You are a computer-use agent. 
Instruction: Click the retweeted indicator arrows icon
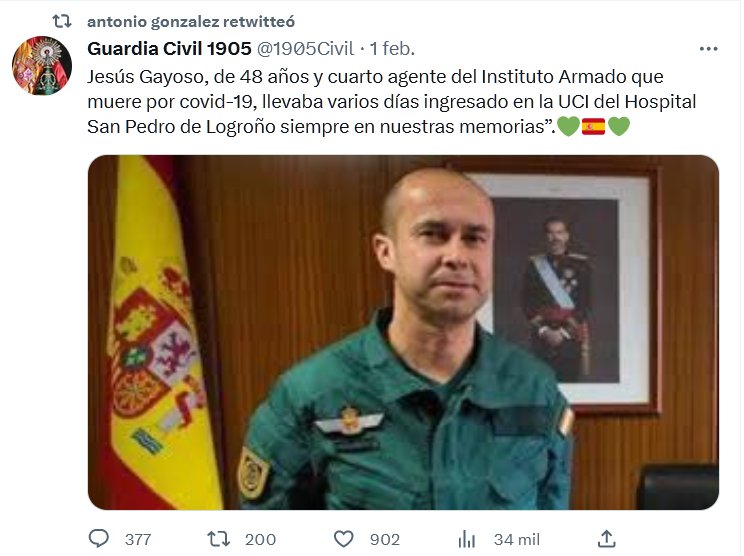pyautogui.click(x=62, y=21)
